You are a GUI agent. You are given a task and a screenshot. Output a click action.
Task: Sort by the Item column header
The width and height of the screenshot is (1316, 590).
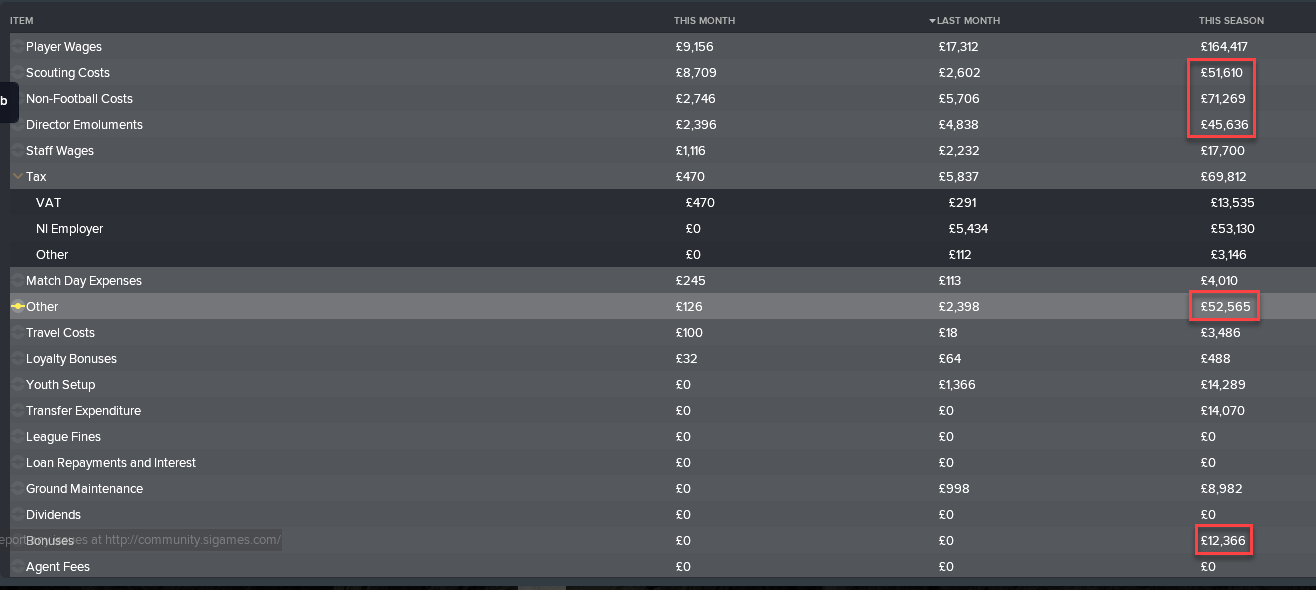coord(21,21)
